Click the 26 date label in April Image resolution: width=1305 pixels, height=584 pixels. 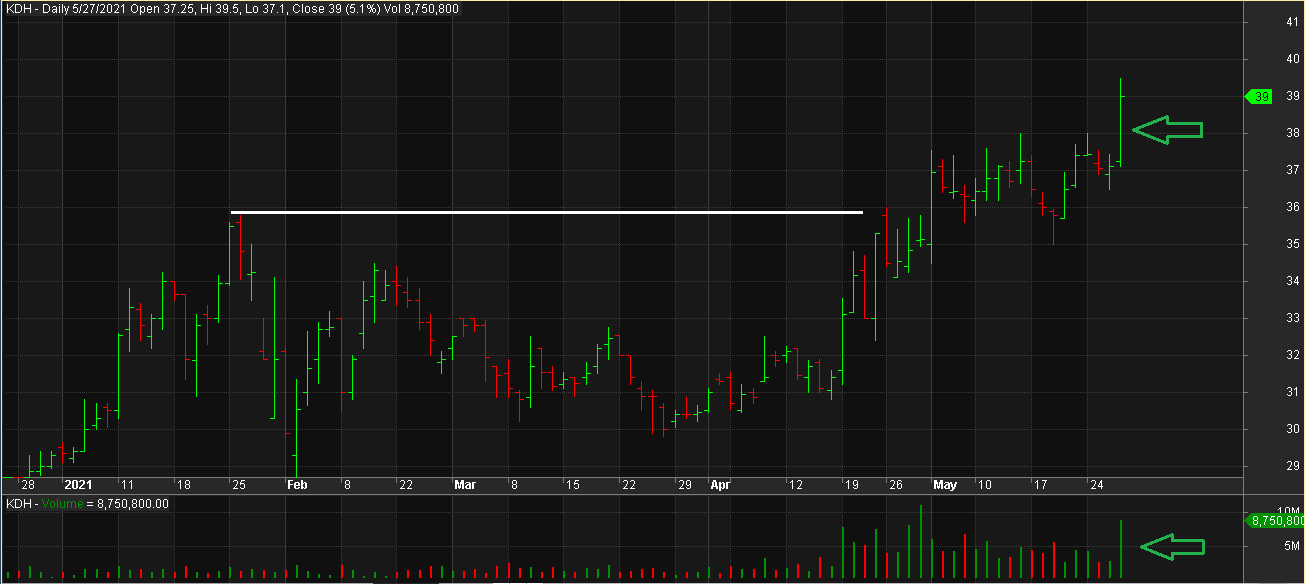pos(896,485)
